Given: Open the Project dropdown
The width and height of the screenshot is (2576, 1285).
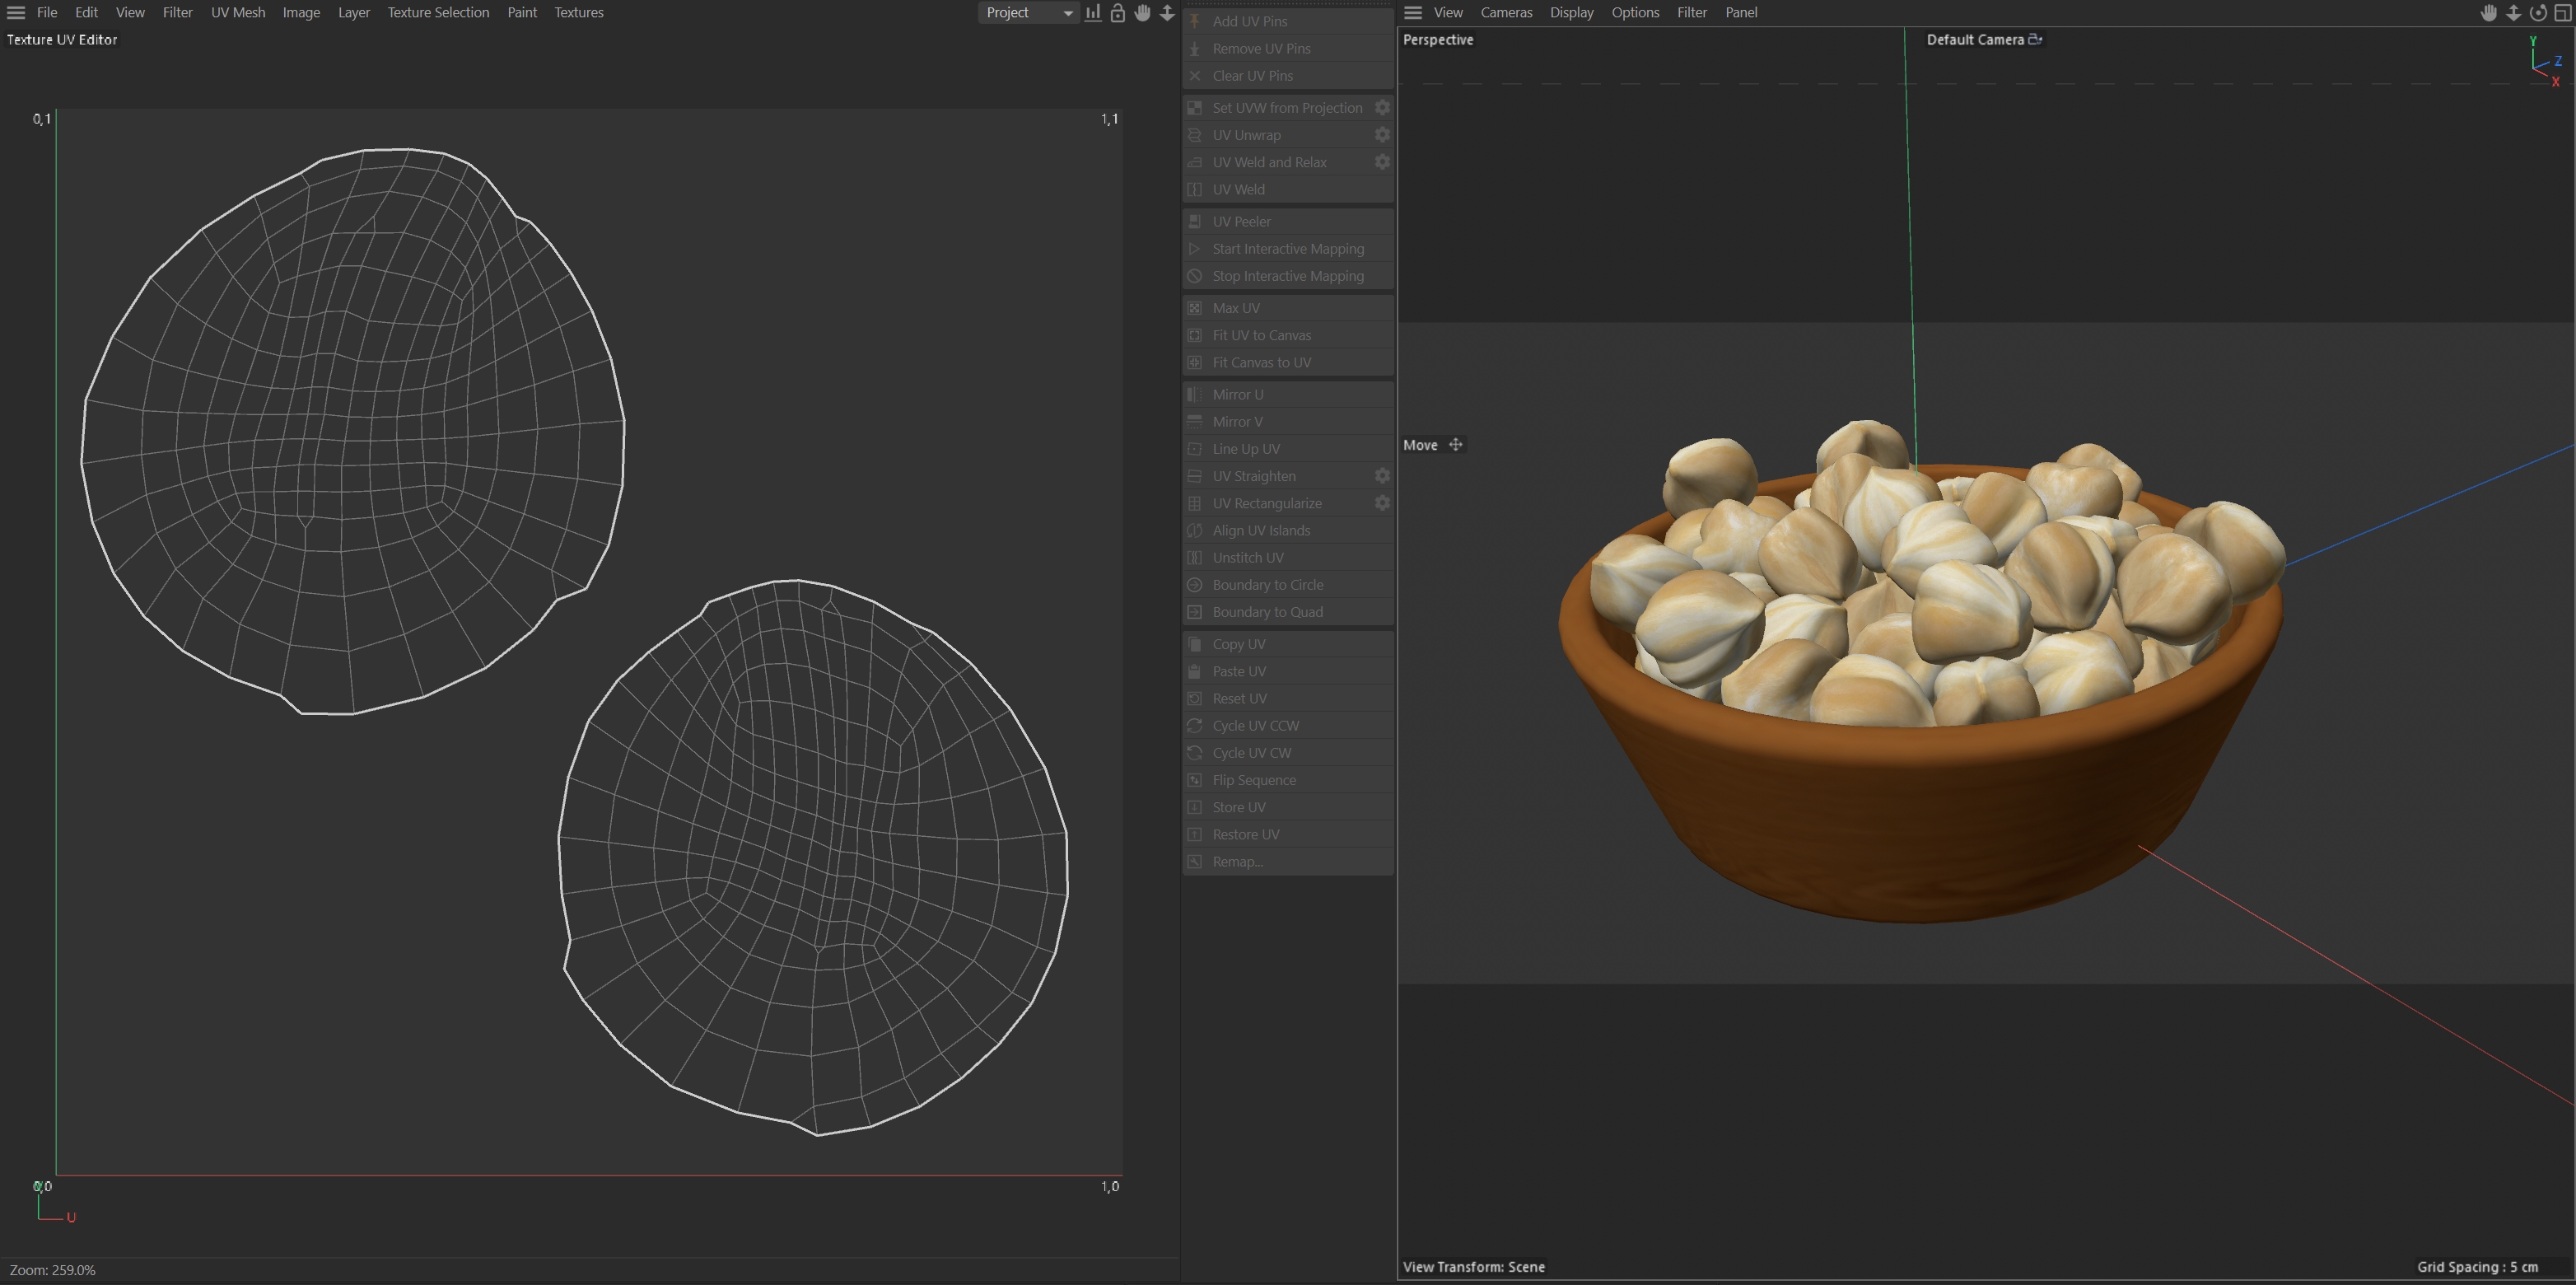Looking at the screenshot, I should 1027,13.
